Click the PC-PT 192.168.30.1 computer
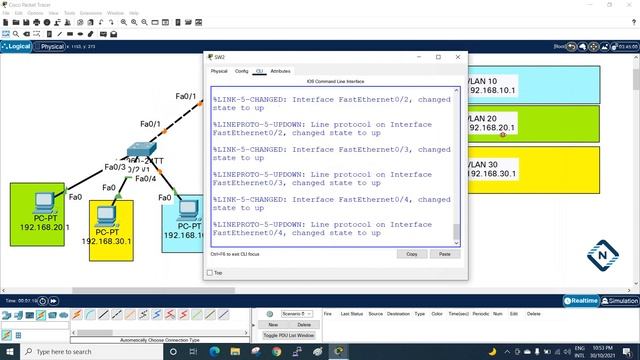640x360 pixels. 107,216
